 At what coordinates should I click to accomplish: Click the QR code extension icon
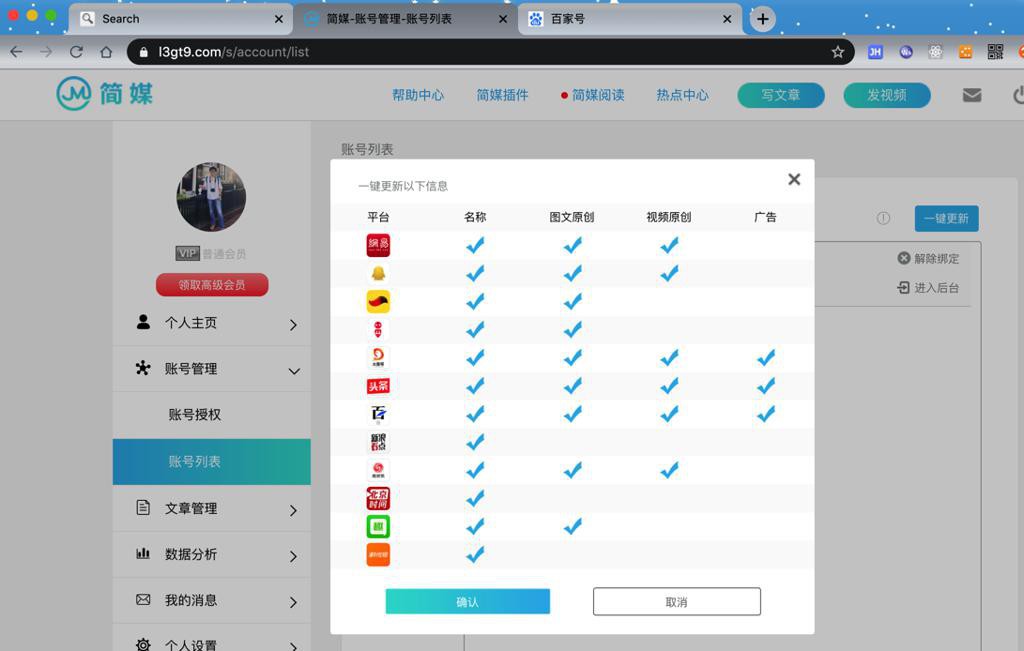click(x=995, y=52)
